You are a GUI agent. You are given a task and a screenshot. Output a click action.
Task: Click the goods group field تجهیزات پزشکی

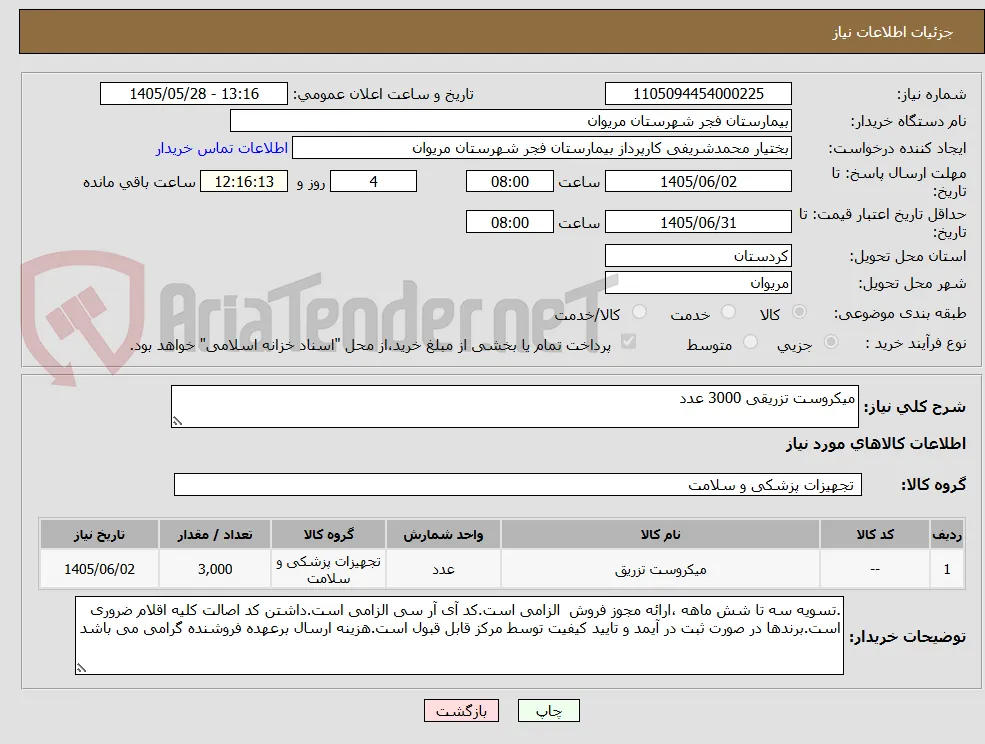(518, 484)
